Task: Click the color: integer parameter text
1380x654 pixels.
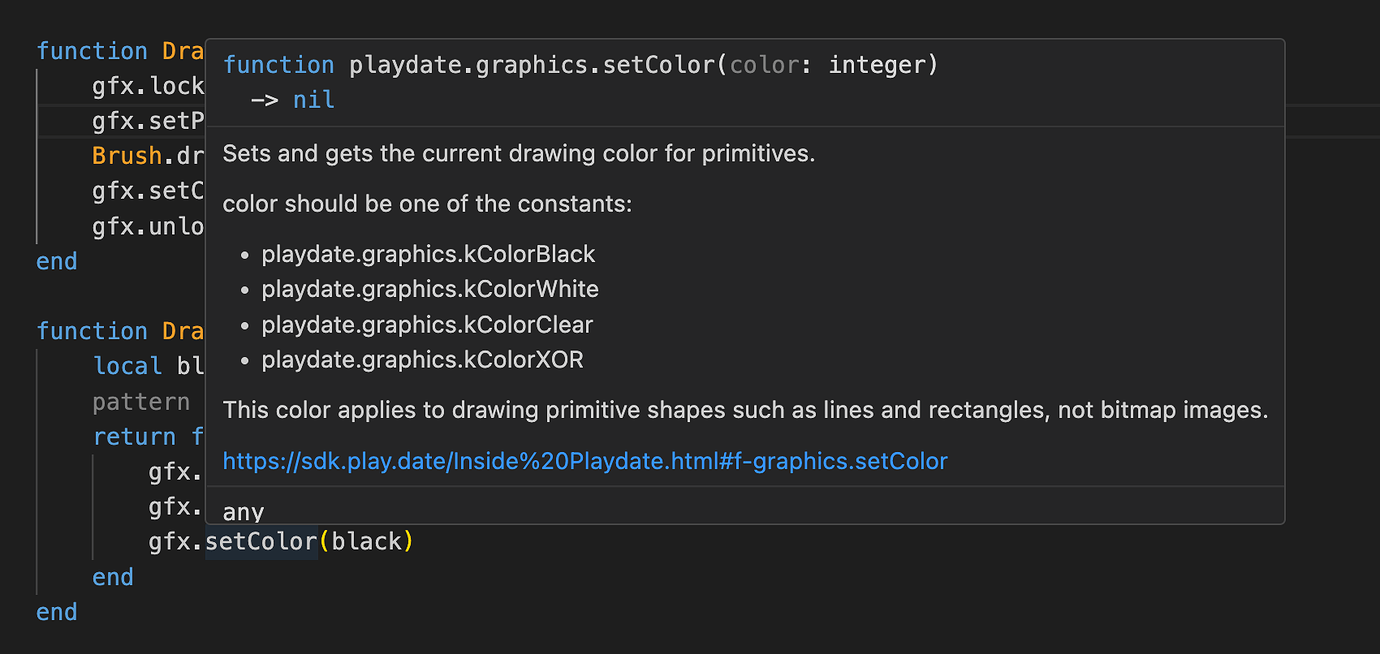Action: 830,64
